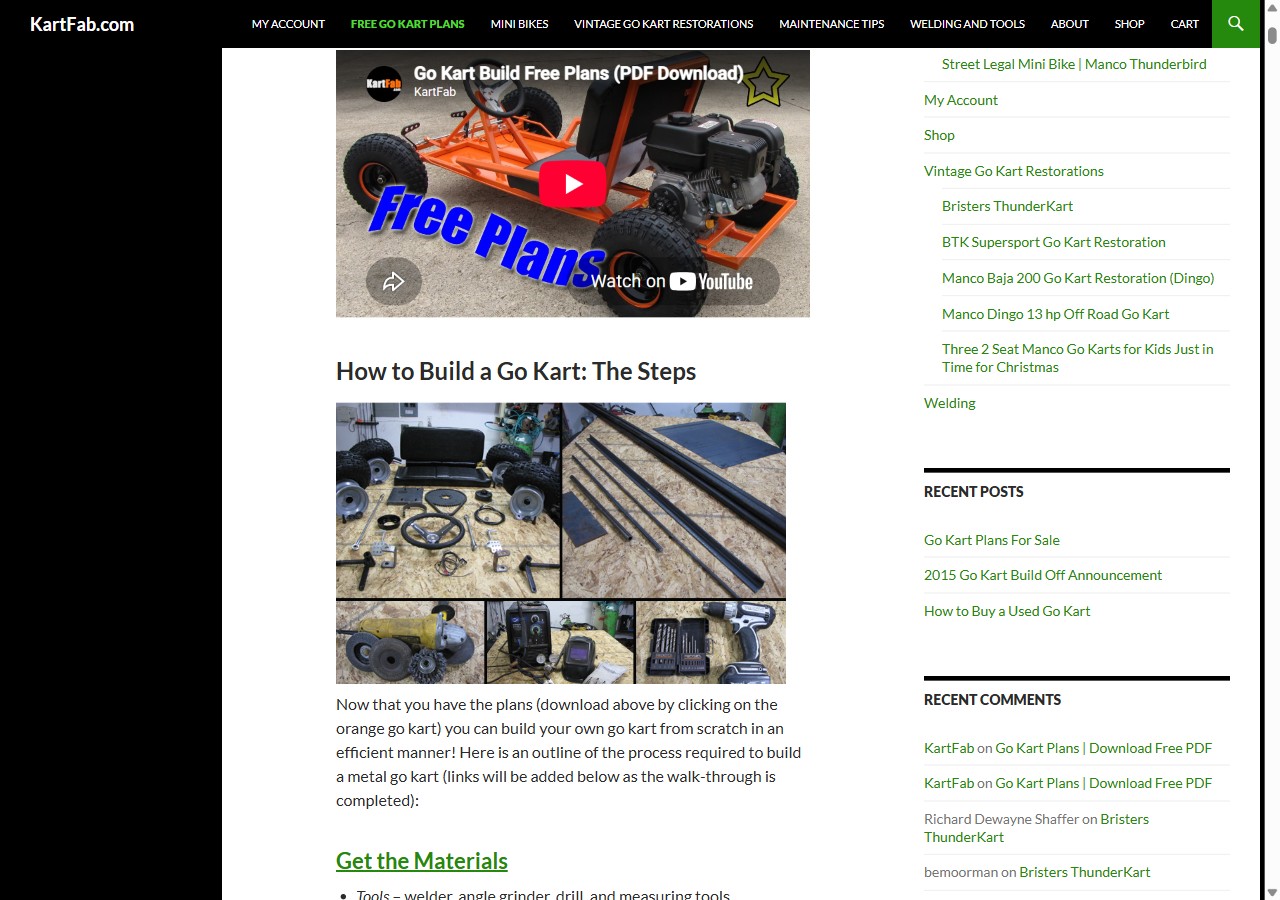Open the Get the Materials link
Screen dimensions: 1280x900
click(x=422, y=861)
